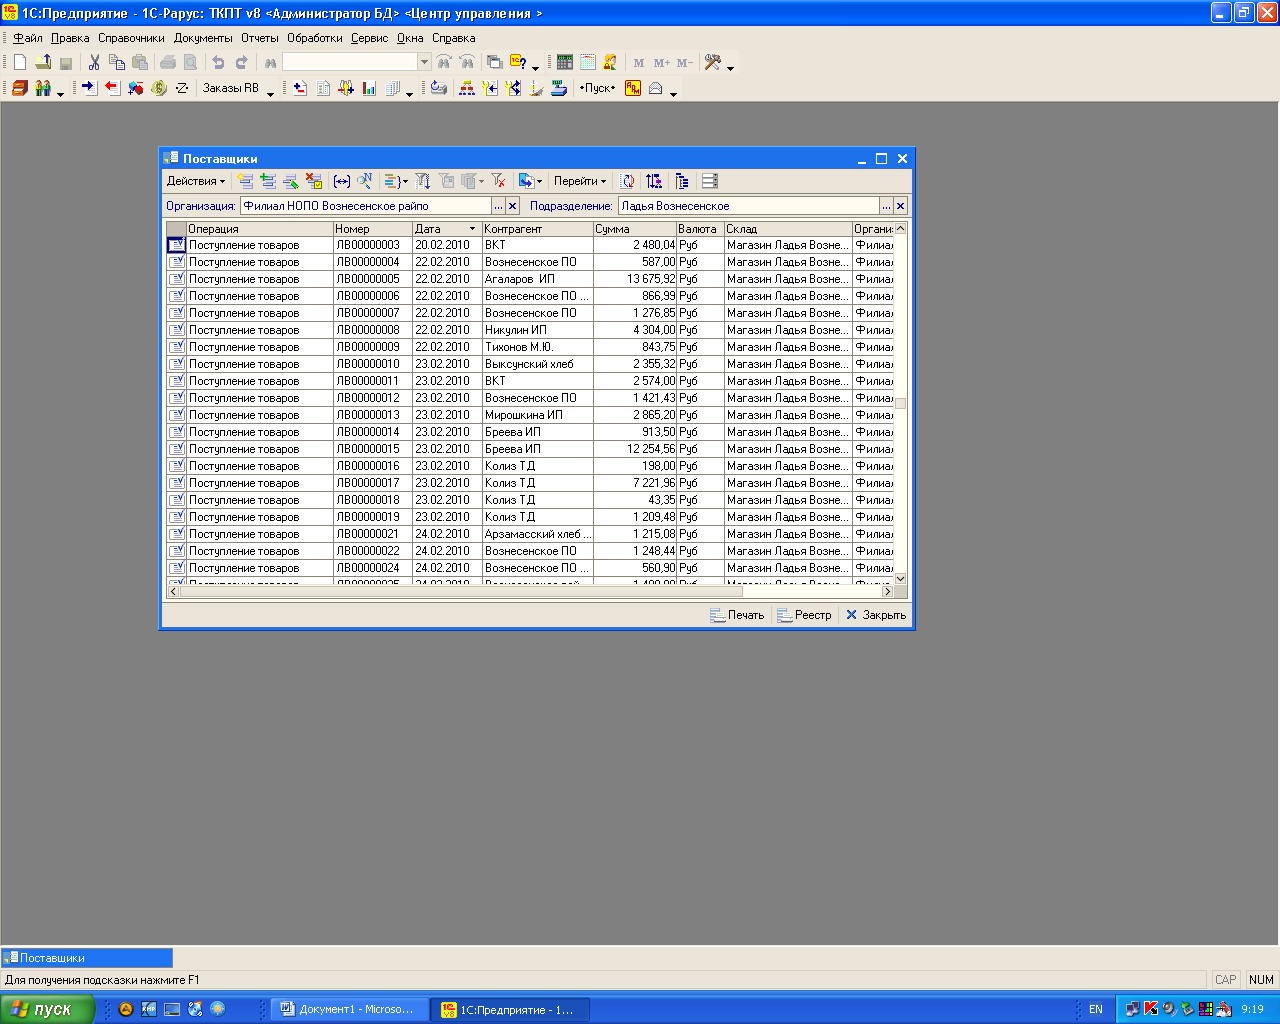Open the Windows пуск start button
This screenshot has height=1024, width=1280.
tap(47, 1009)
